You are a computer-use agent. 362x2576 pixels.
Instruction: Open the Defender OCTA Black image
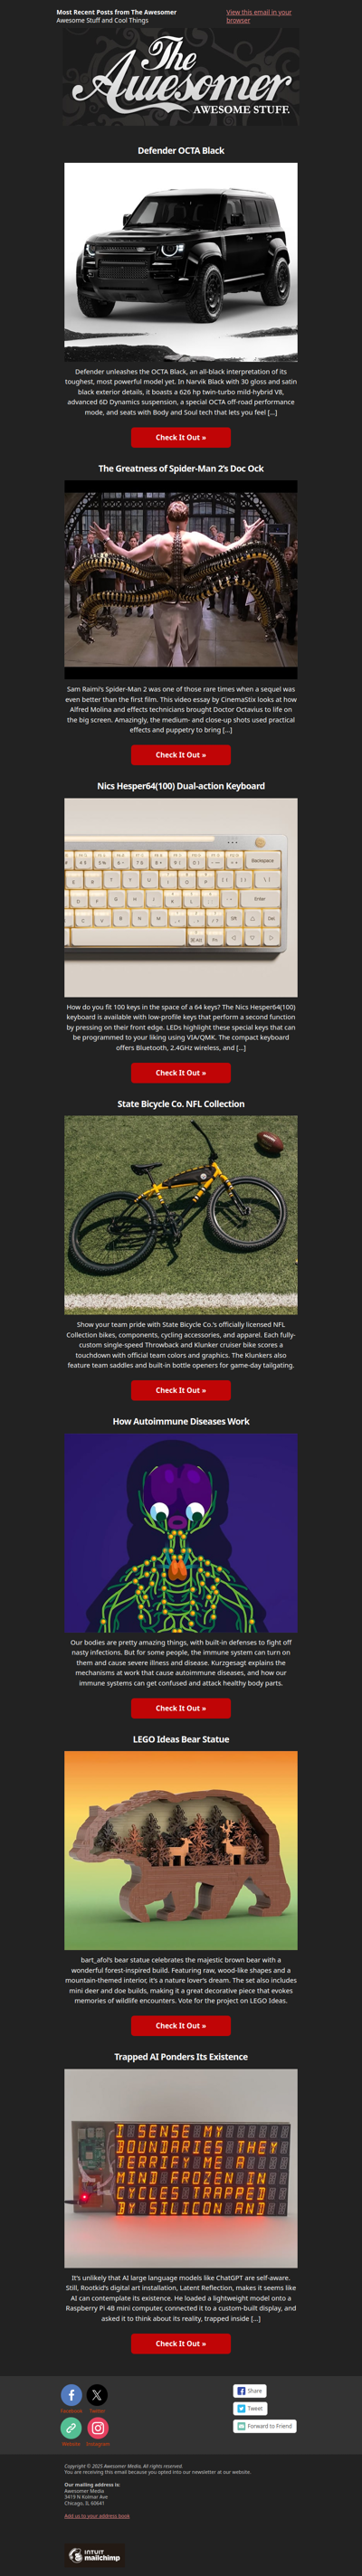point(181,262)
